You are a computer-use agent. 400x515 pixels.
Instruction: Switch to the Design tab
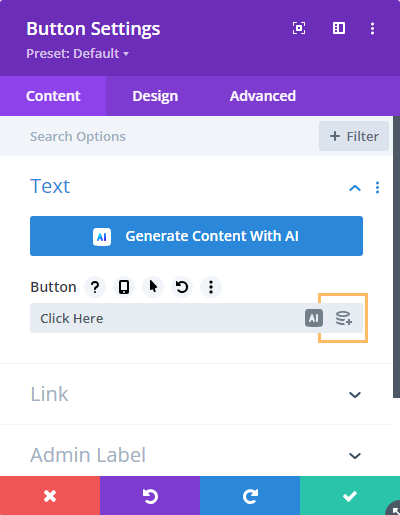155,96
